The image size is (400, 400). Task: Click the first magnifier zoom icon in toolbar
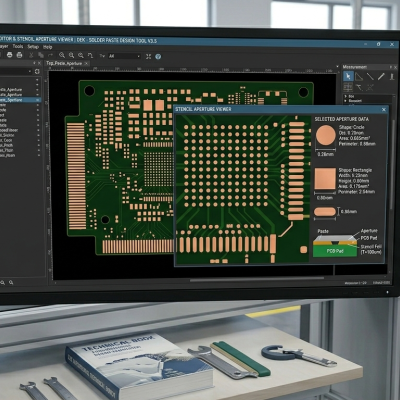[62, 55]
